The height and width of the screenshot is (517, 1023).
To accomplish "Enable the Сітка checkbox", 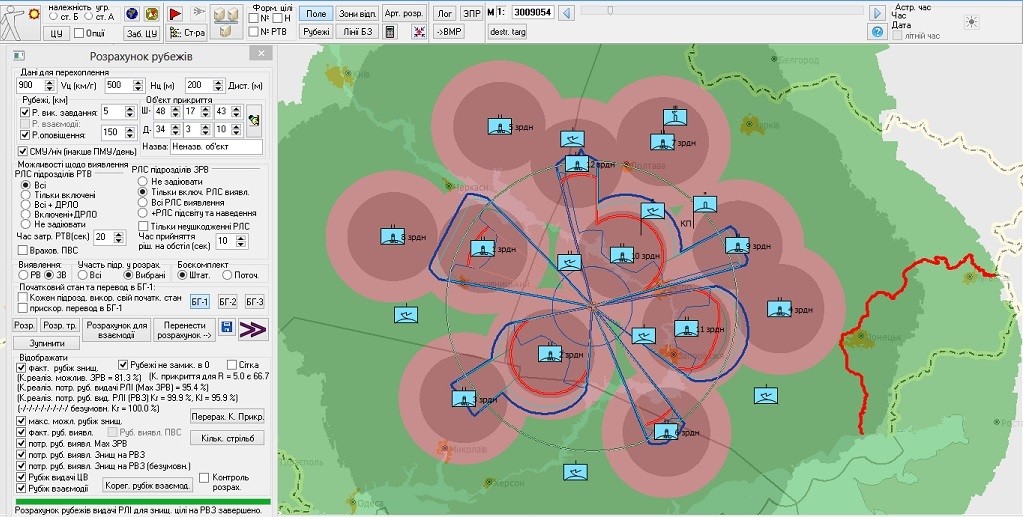I will point(232,365).
